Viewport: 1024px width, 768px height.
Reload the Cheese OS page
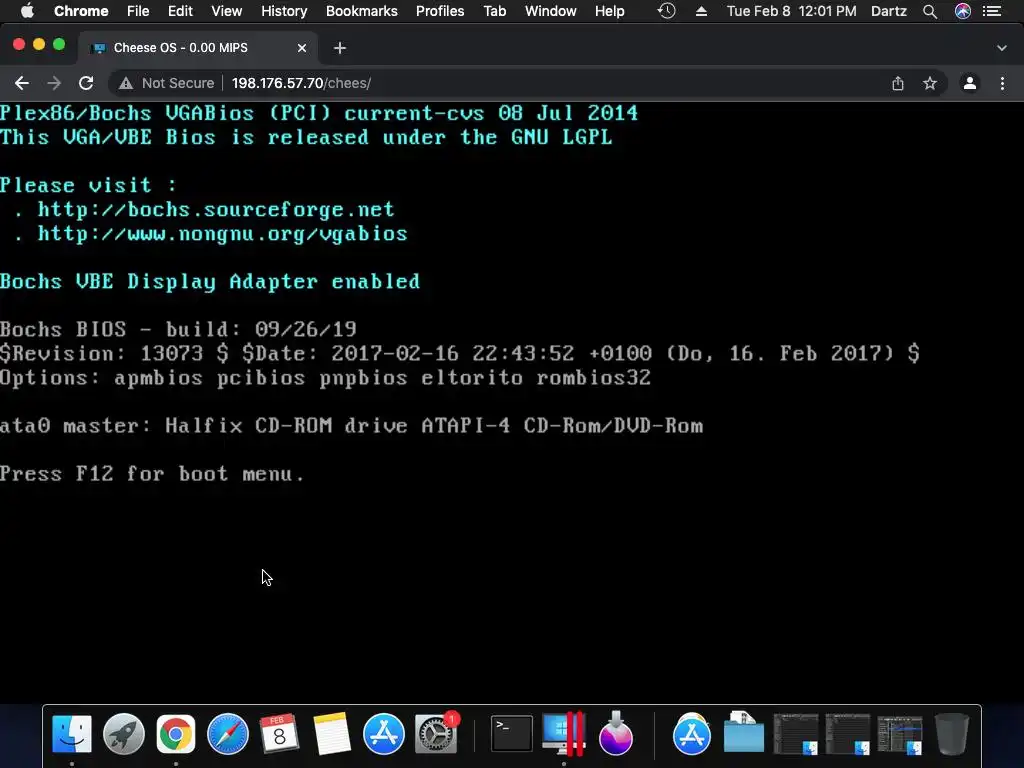click(x=86, y=83)
